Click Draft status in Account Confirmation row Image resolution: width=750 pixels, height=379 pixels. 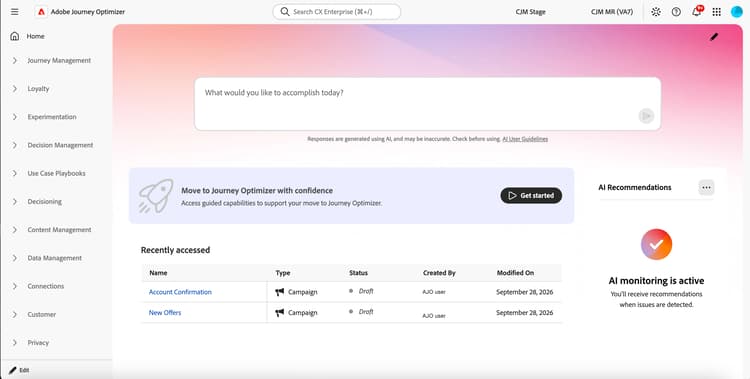[x=366, y=291]
